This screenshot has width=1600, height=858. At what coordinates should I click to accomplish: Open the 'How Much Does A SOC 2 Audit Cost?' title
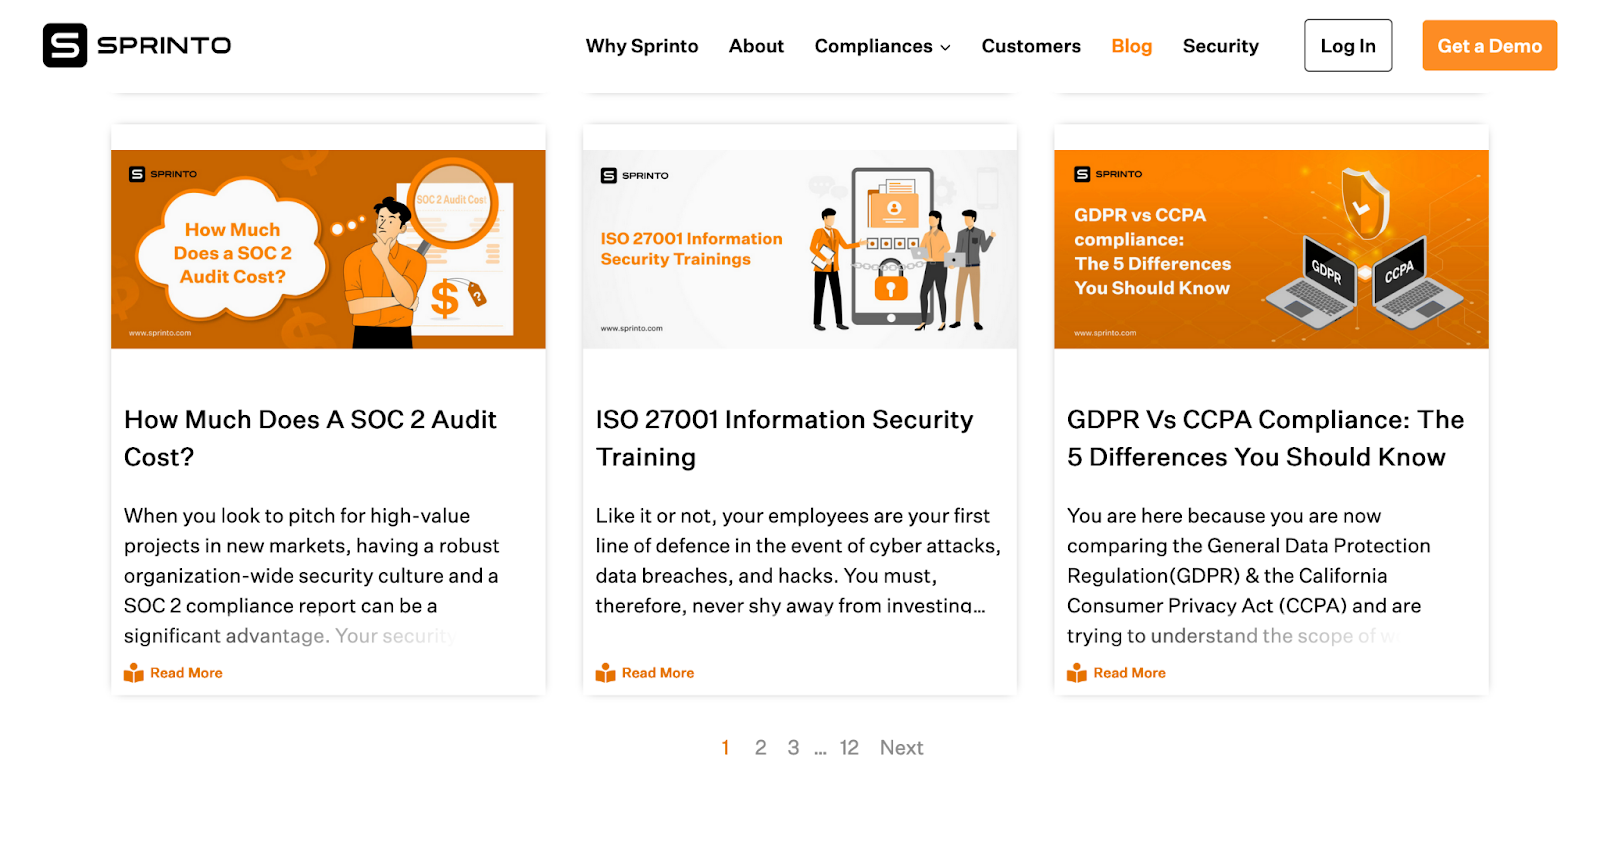pos(310,438)
